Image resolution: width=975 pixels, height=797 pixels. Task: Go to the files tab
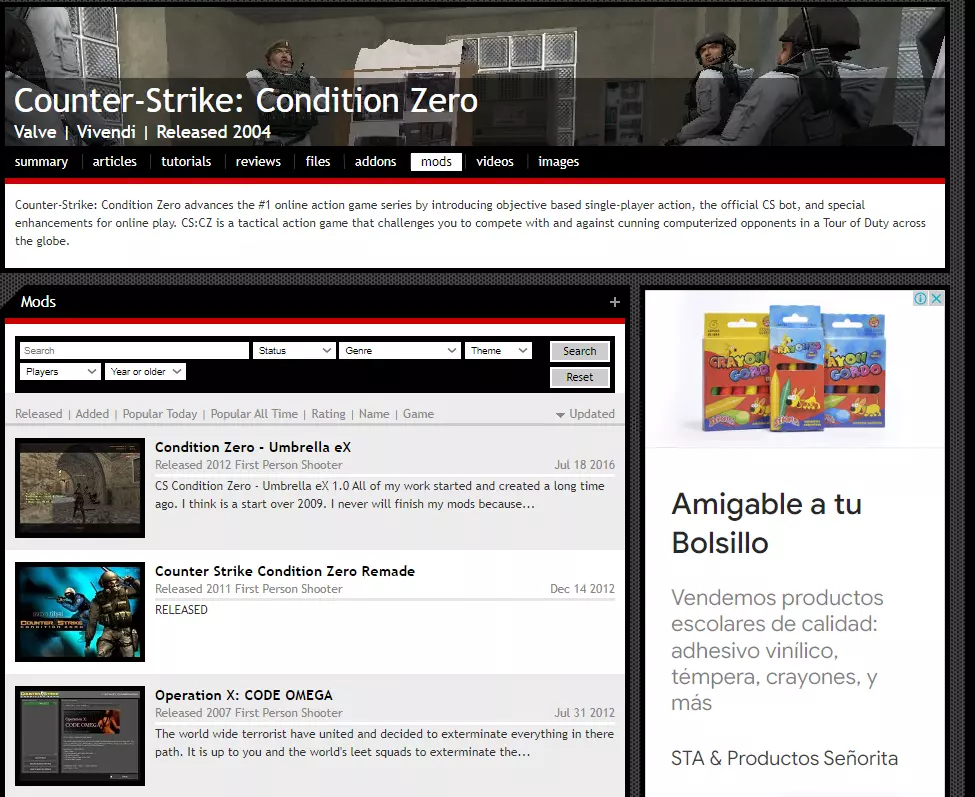pos(318,162)
